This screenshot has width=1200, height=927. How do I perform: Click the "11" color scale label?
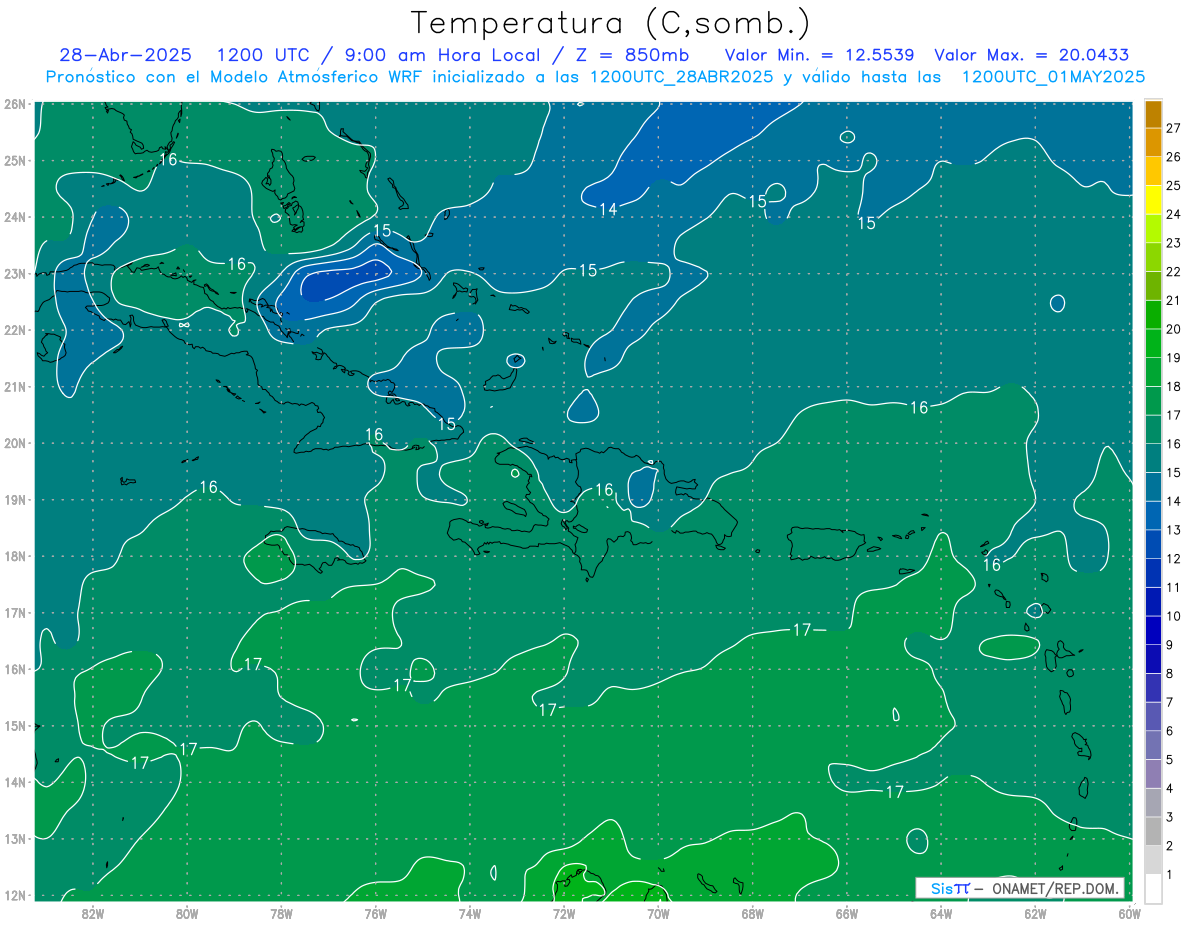click(x=1173, y=588)
